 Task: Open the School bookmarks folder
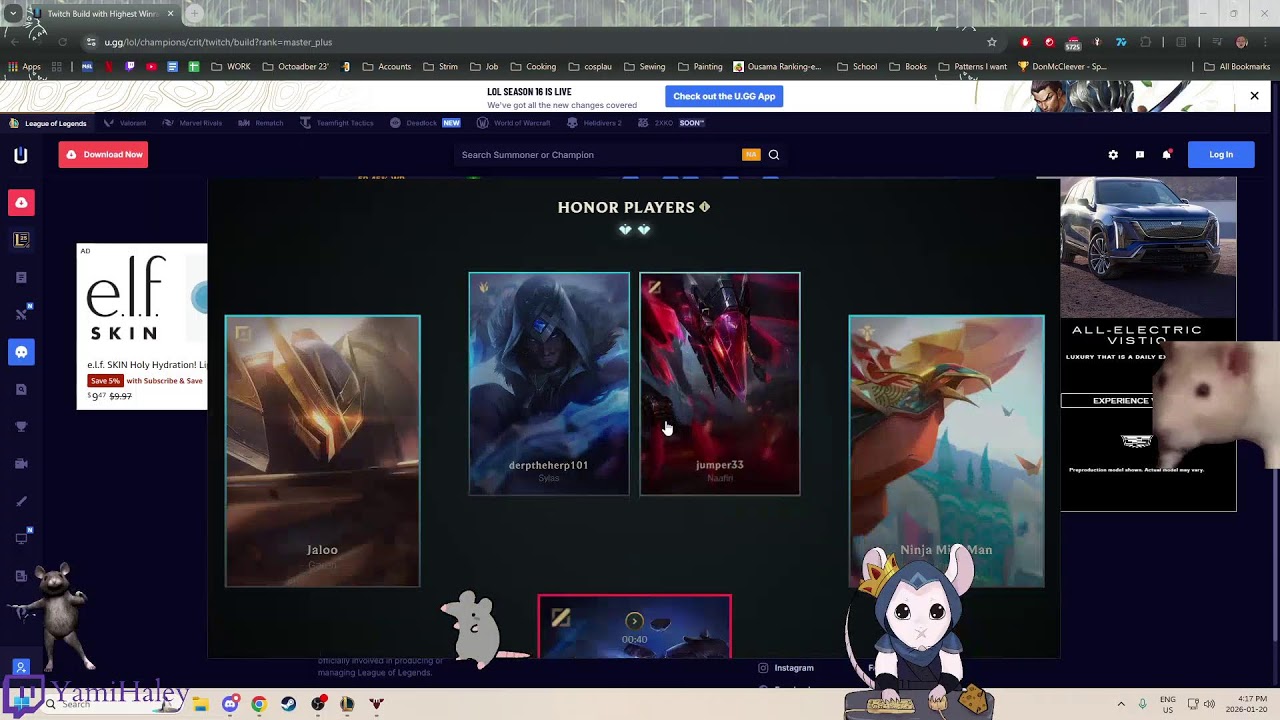[857, 67]
